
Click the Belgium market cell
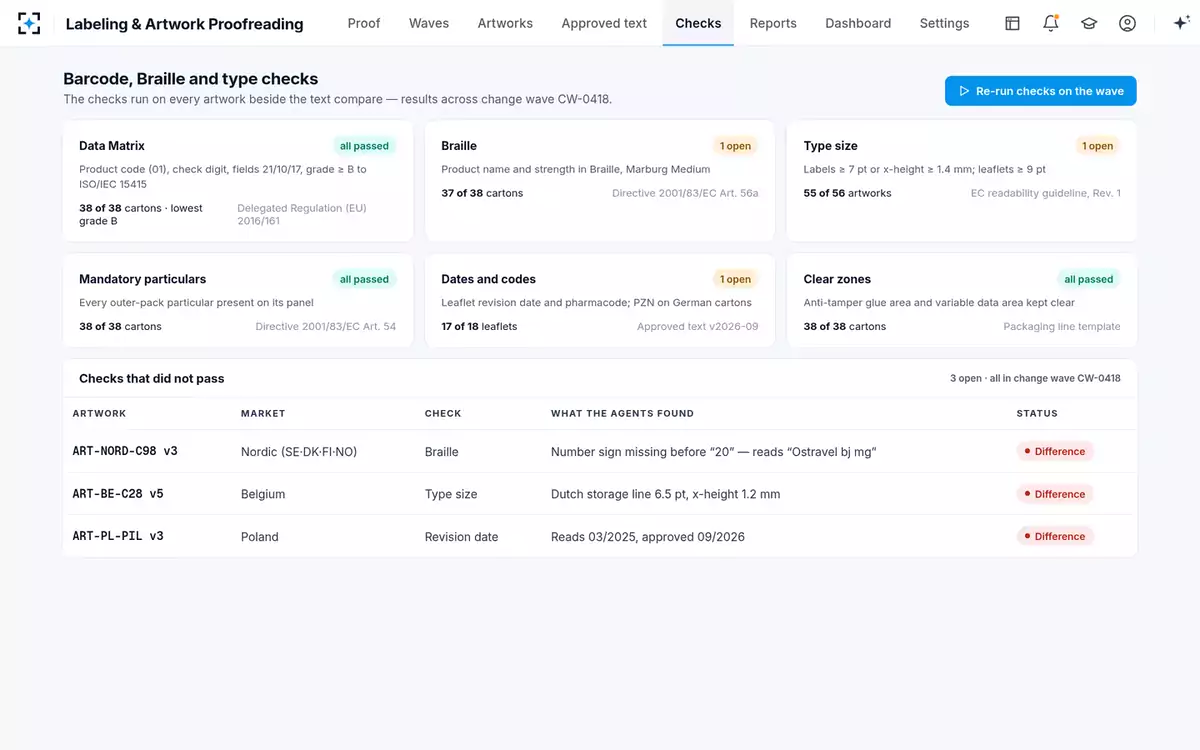click(263, 494)
